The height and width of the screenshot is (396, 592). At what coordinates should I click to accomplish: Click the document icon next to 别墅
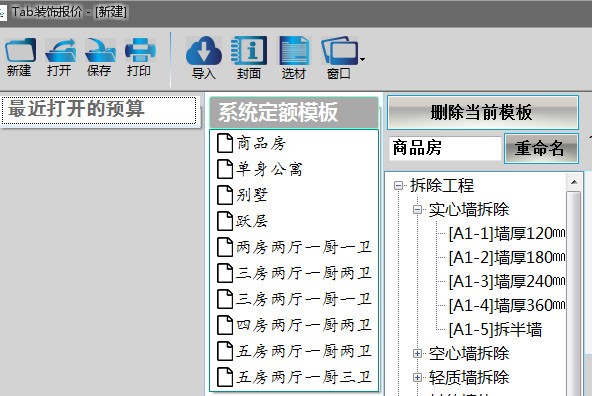pyautogui.click(x=225, y=195)
